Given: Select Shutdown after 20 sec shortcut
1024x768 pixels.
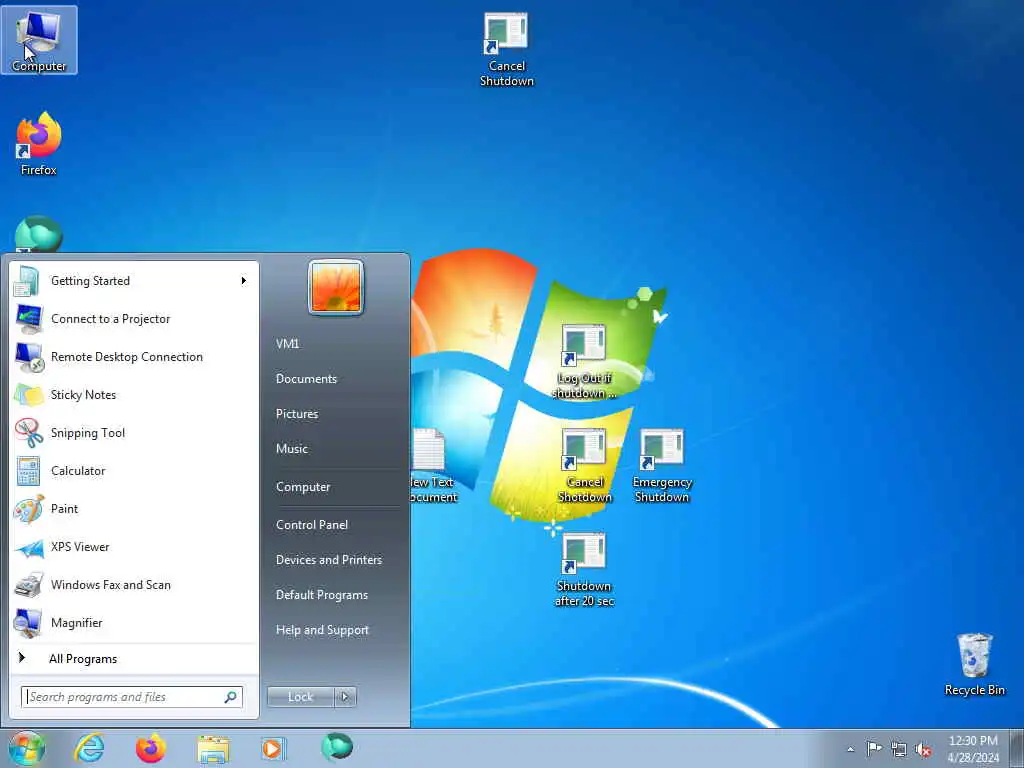Looking at the screenshot, I should 584,570.
